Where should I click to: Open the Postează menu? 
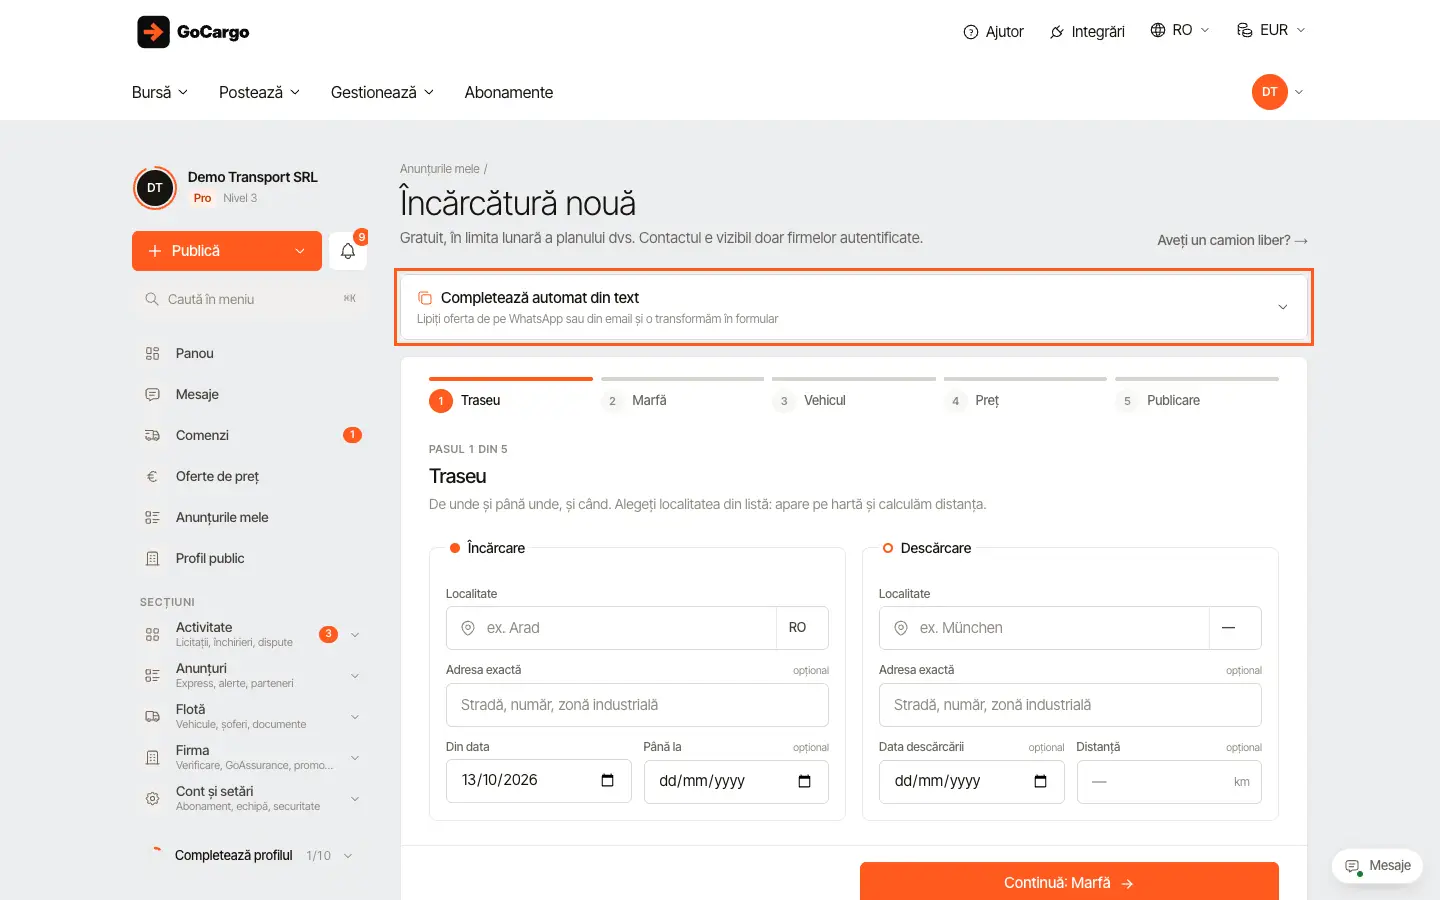point(260,92)
